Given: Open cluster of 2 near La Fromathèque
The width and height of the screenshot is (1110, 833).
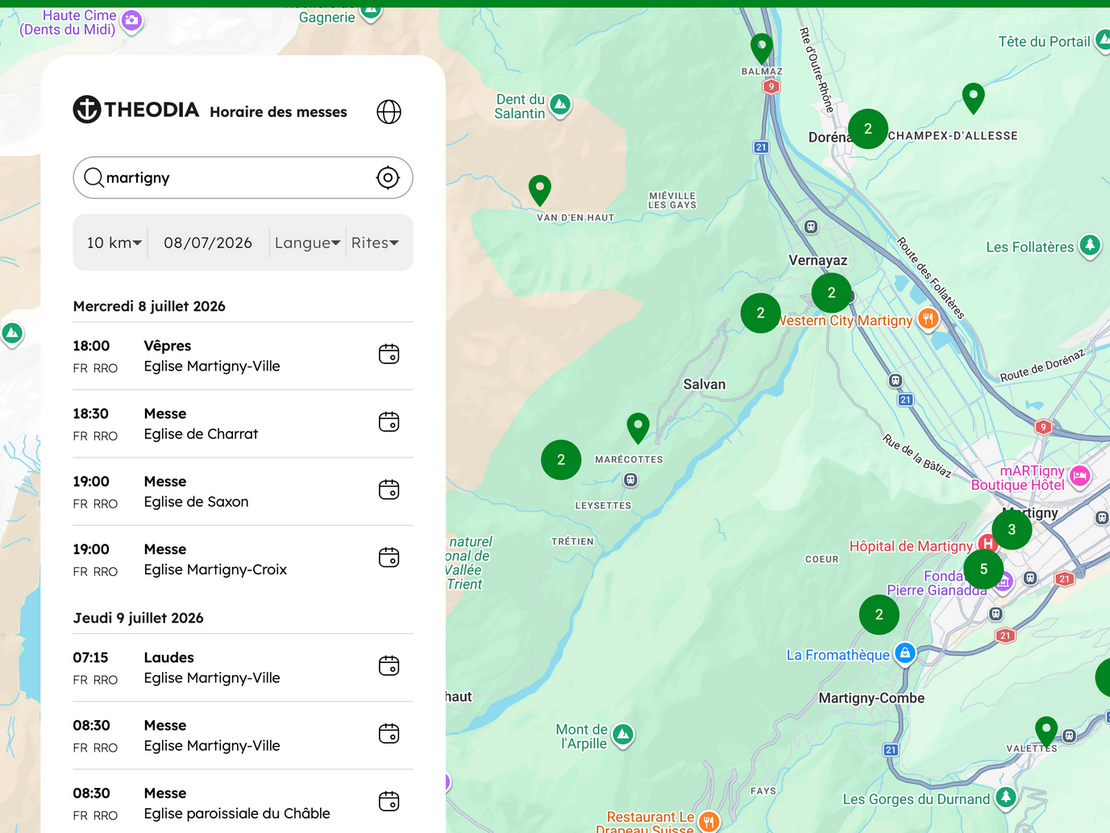Looking at the screenshot, I should (879, 614).
